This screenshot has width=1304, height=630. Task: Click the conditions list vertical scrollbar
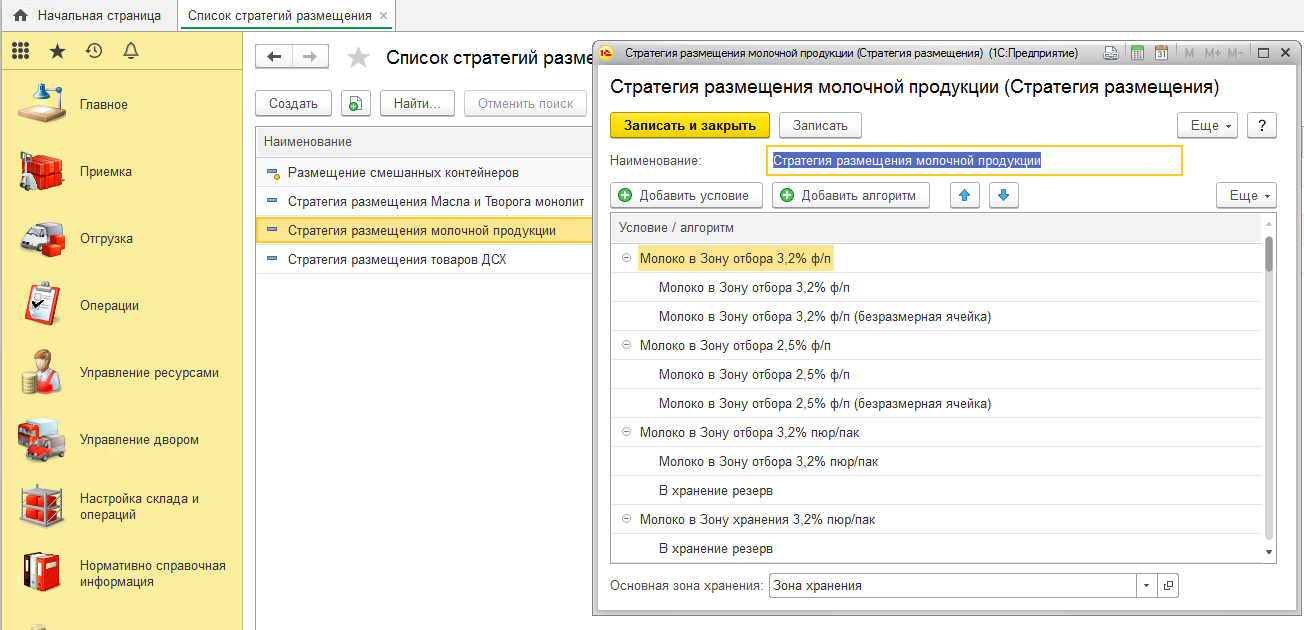1269,390
